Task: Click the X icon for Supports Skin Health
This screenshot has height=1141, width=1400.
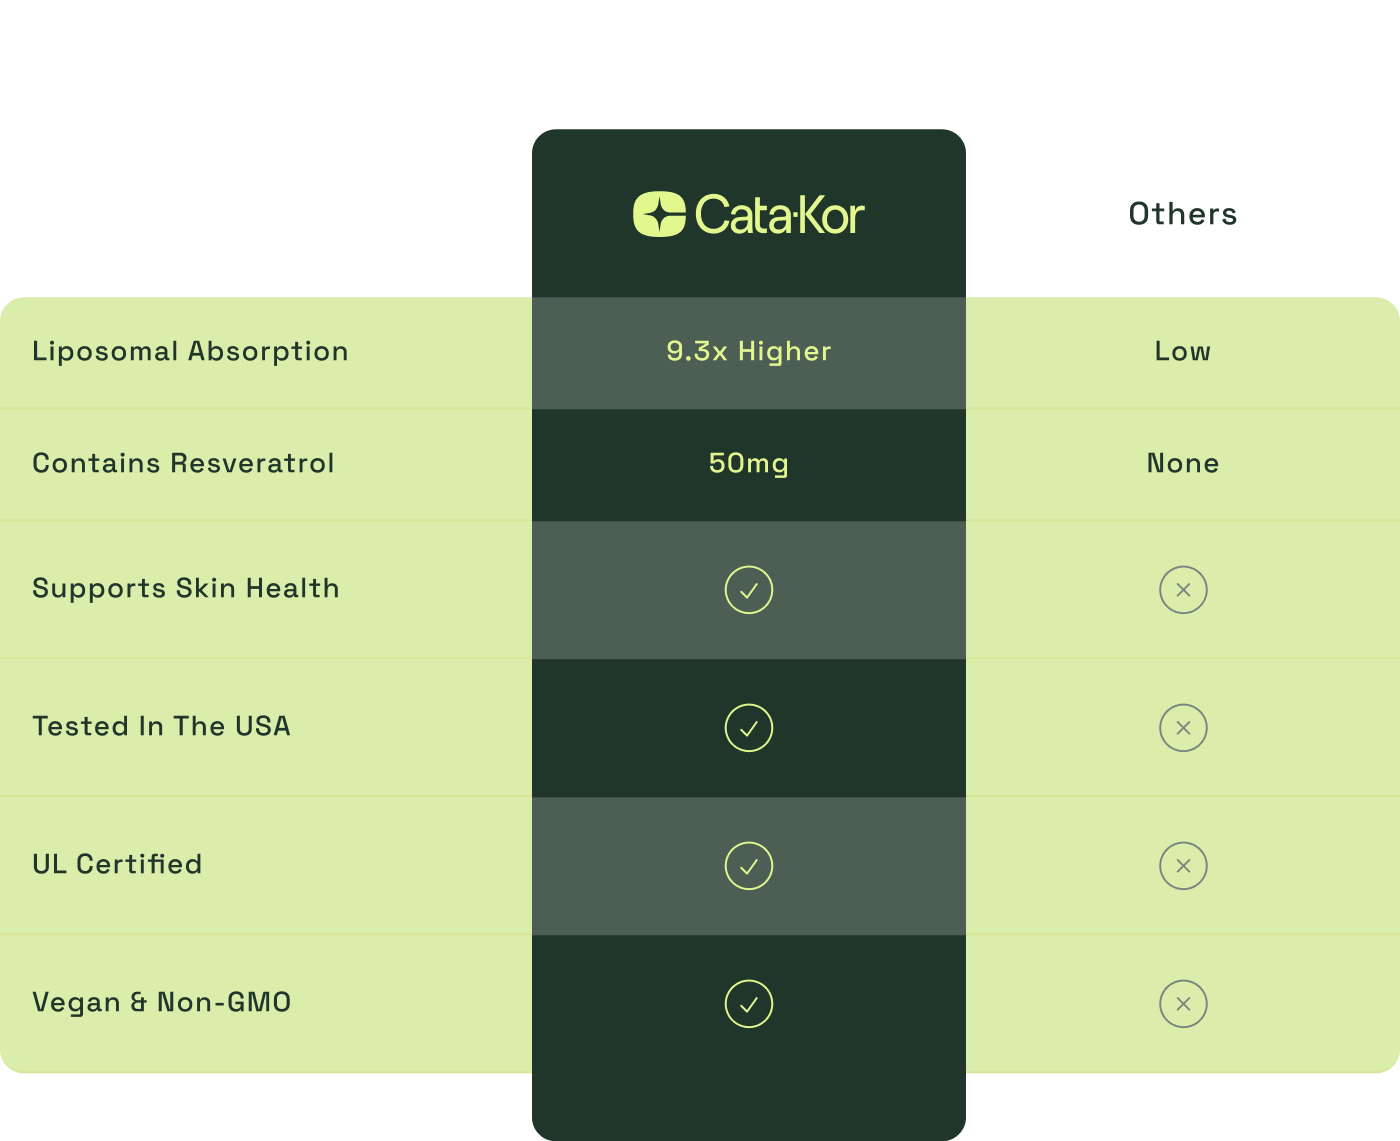Action: click(1183, 590)
